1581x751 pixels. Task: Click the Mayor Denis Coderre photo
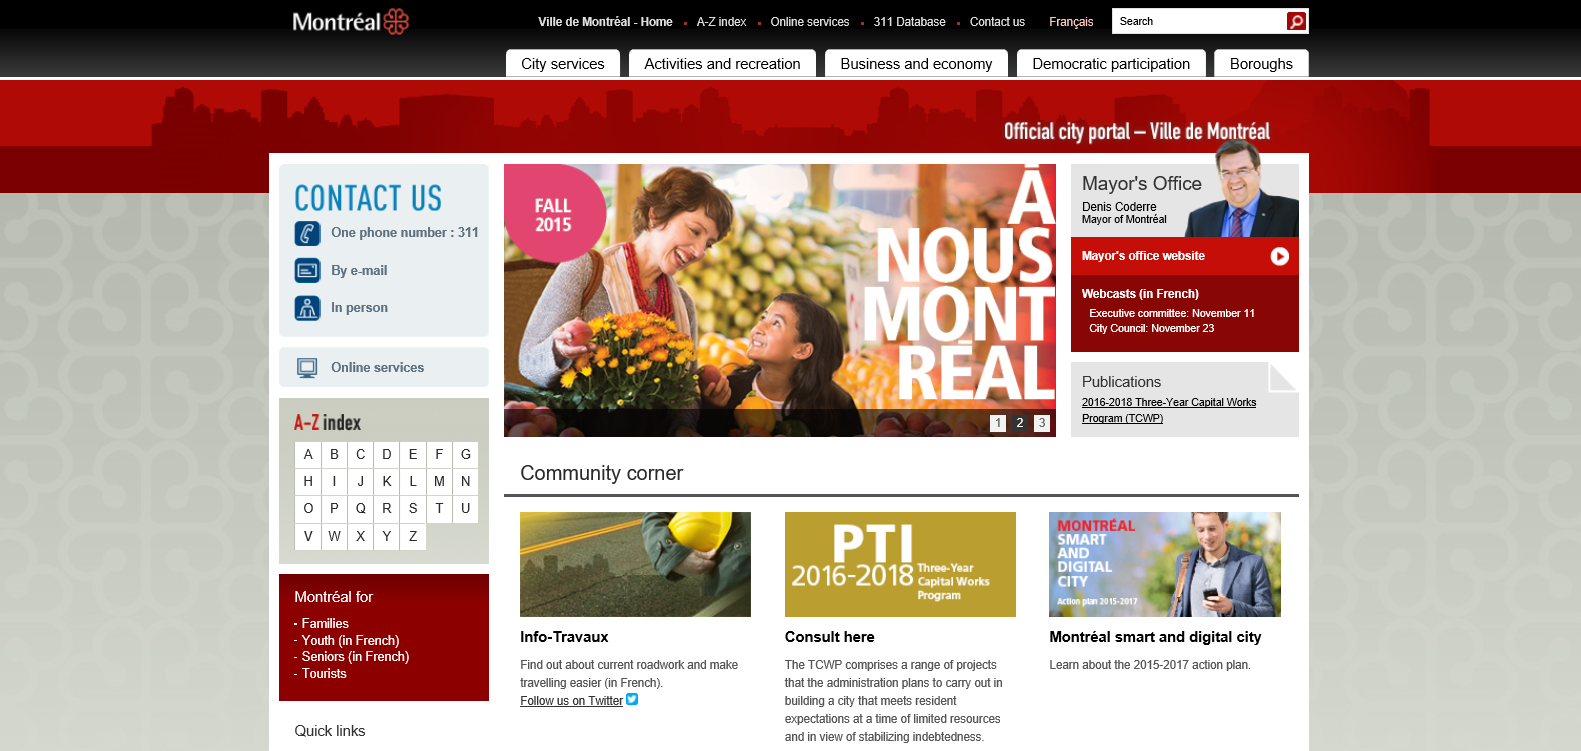coord(1243,190)
